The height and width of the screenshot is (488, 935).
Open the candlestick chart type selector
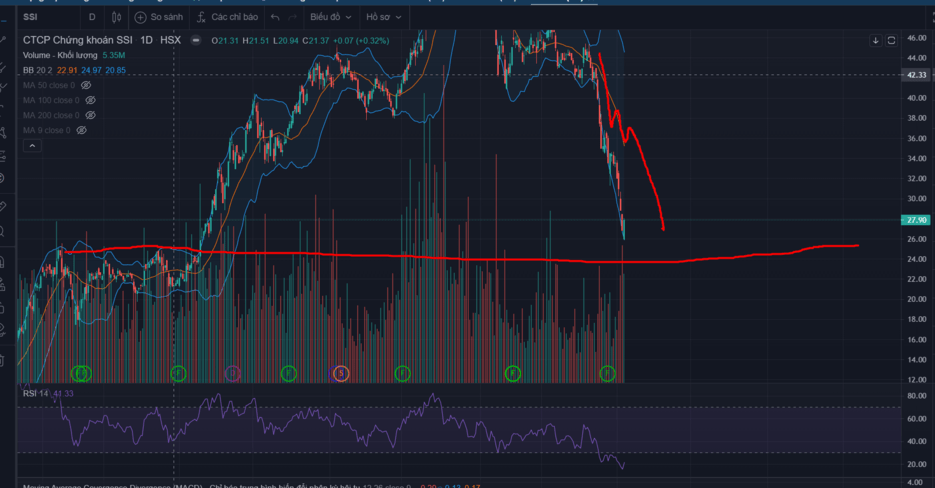116,17
